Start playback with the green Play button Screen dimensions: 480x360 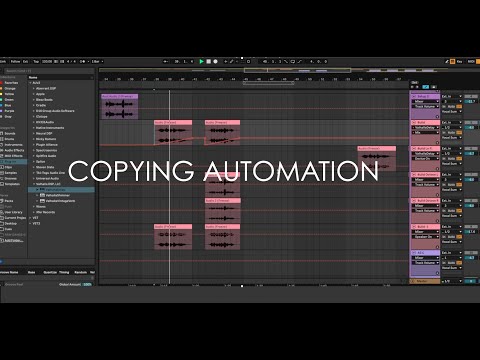click(x=201, y=61)
